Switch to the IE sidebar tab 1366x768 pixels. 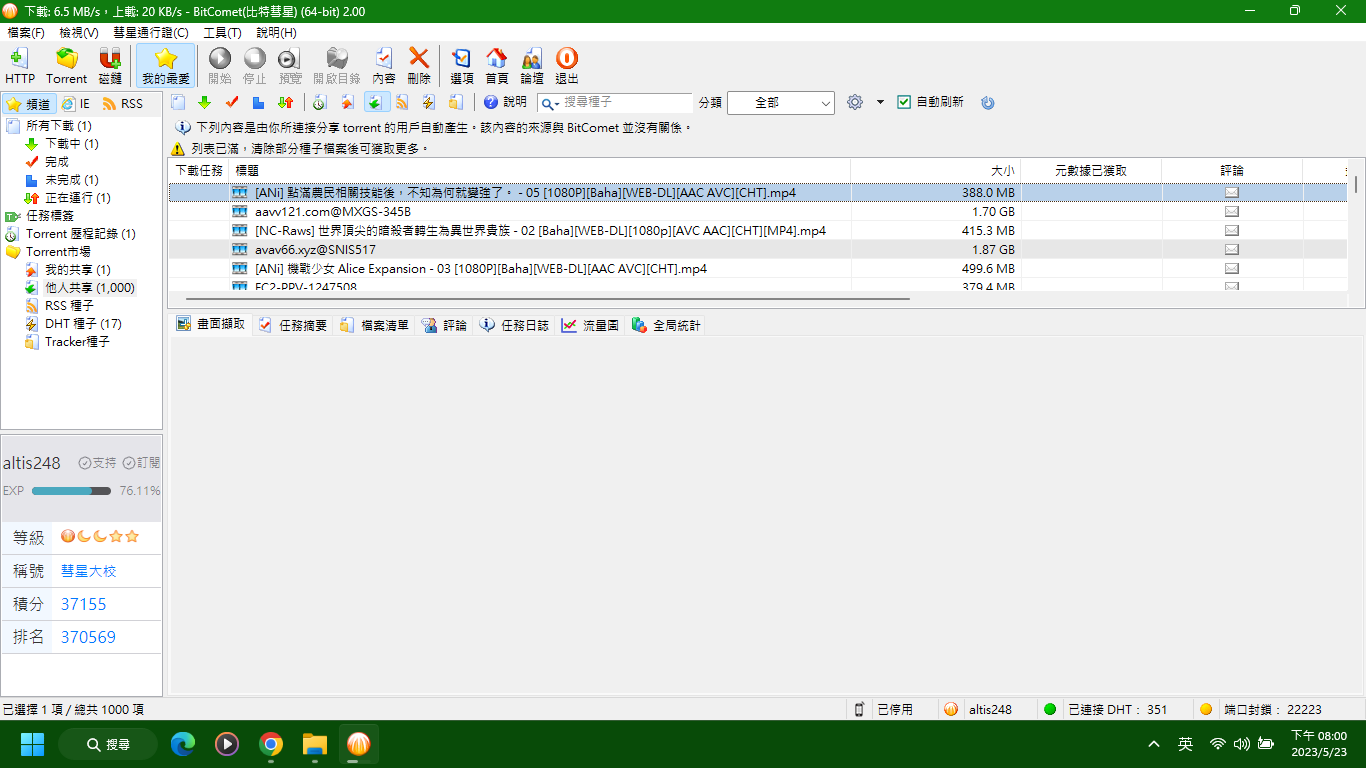point(75,104)
